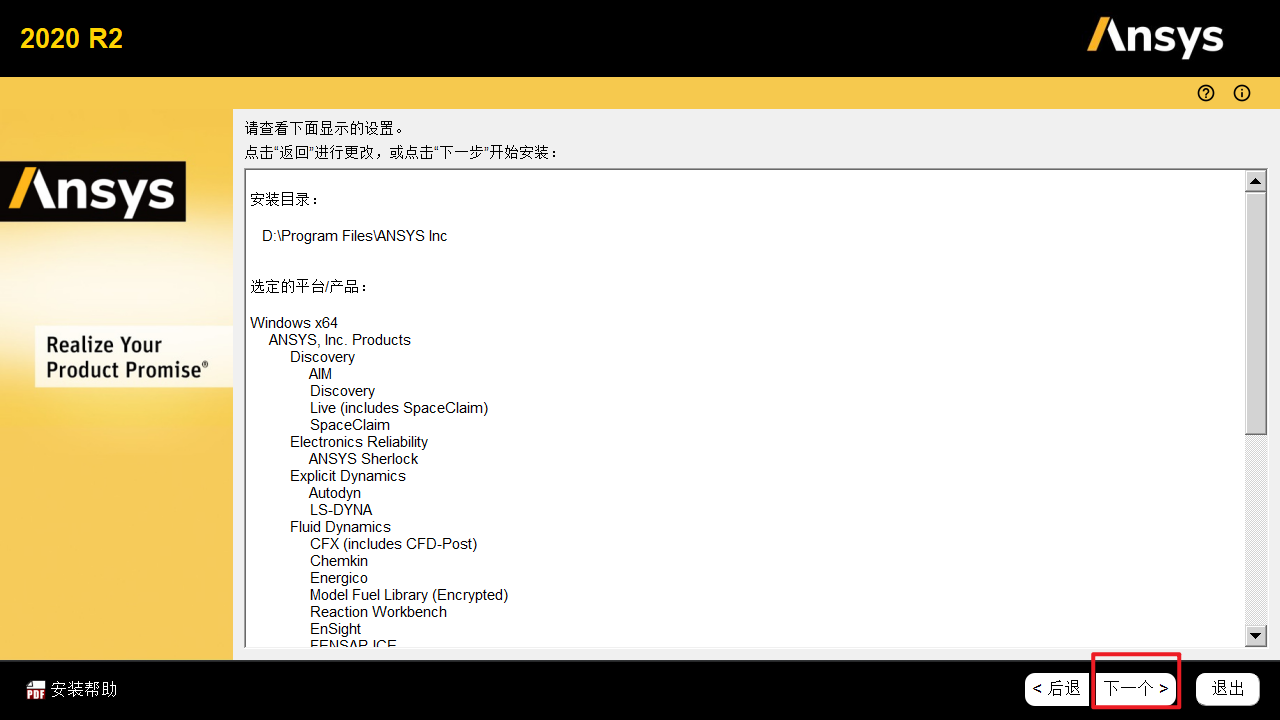Click the LS-DYNA entry
1280x720 pixels.
[x=341, y=510]
